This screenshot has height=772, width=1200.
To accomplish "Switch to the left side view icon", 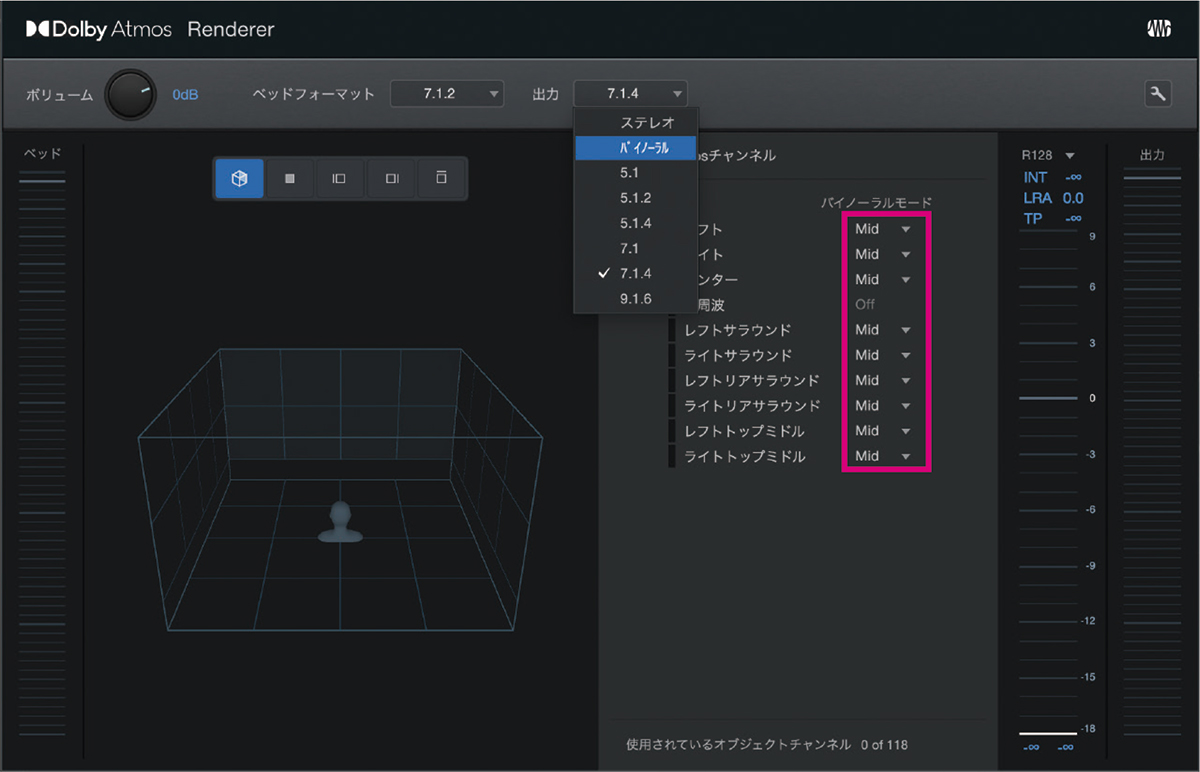I will [340, 179].
